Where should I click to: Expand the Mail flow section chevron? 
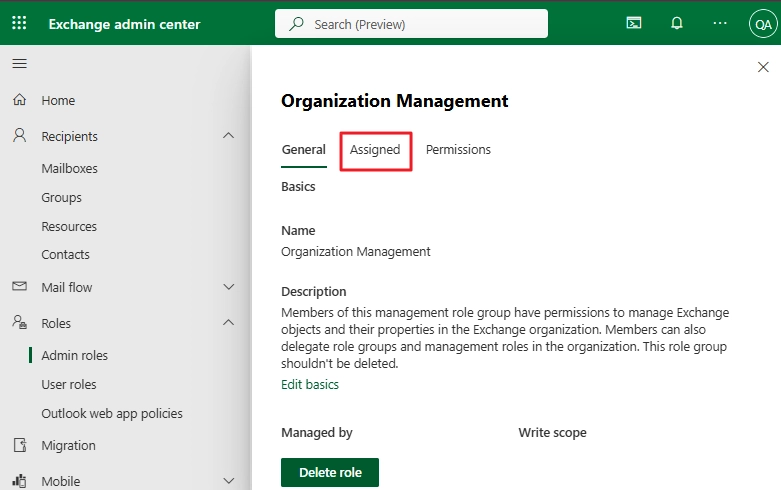tap(229, 287)
